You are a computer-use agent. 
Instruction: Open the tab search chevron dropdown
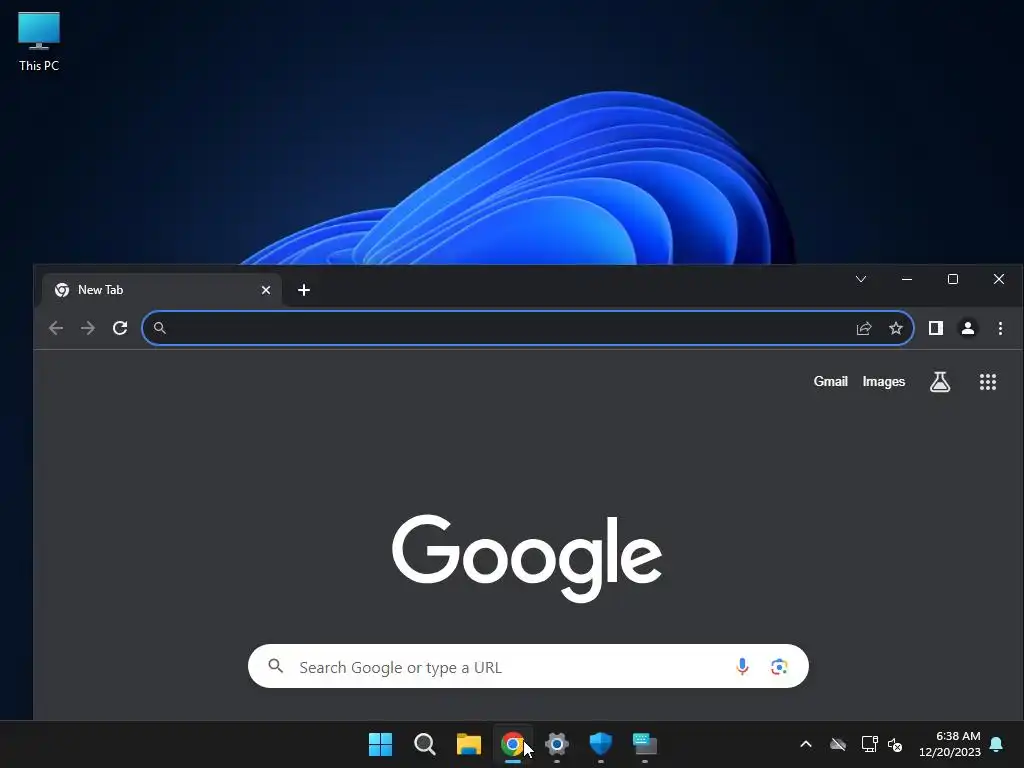(x=861, y=280)
